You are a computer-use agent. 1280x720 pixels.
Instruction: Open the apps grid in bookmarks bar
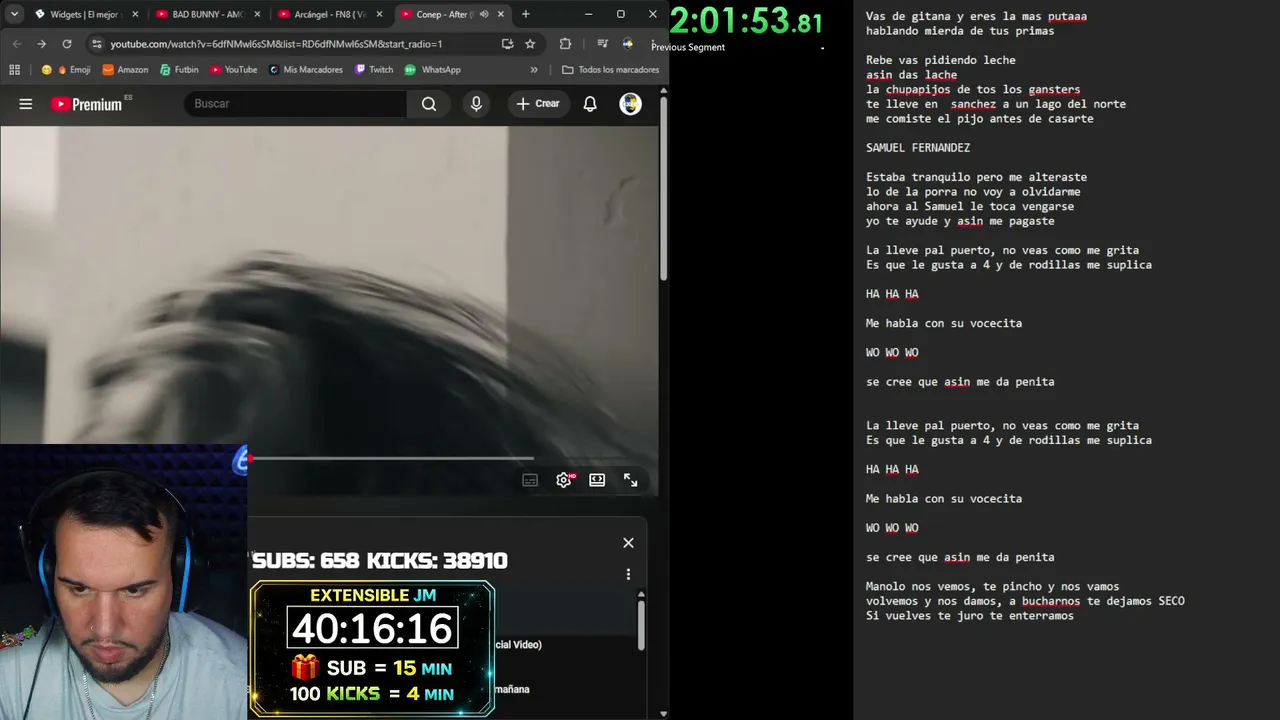pyautogui.click(x=14, y=70)
